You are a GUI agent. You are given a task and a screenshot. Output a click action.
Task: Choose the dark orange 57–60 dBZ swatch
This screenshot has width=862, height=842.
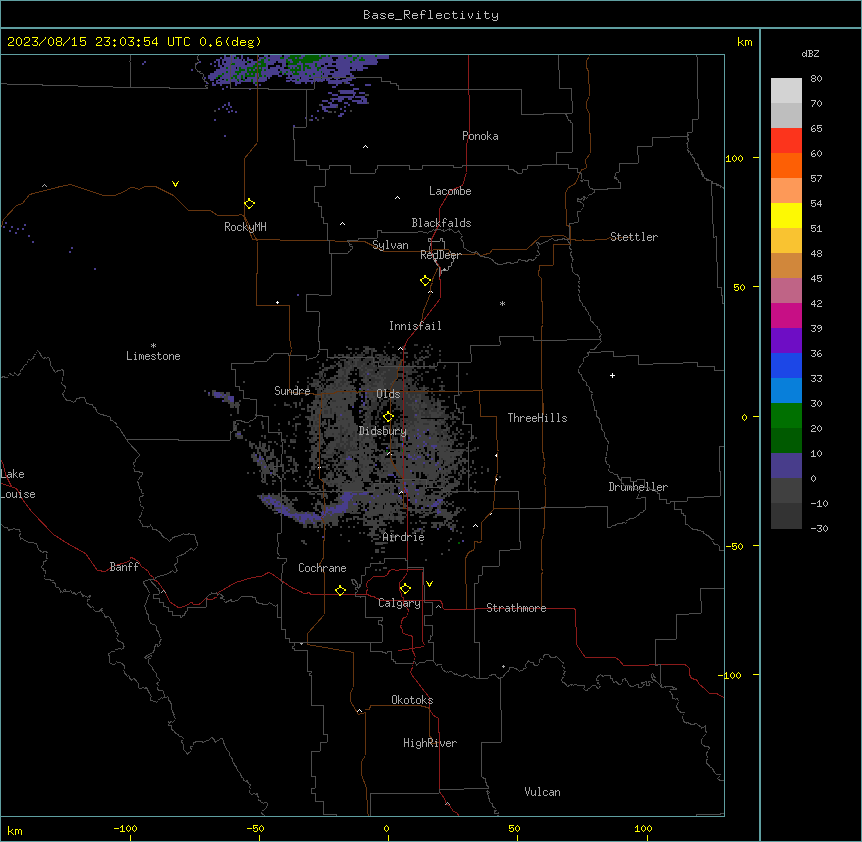tap(786, 165)
